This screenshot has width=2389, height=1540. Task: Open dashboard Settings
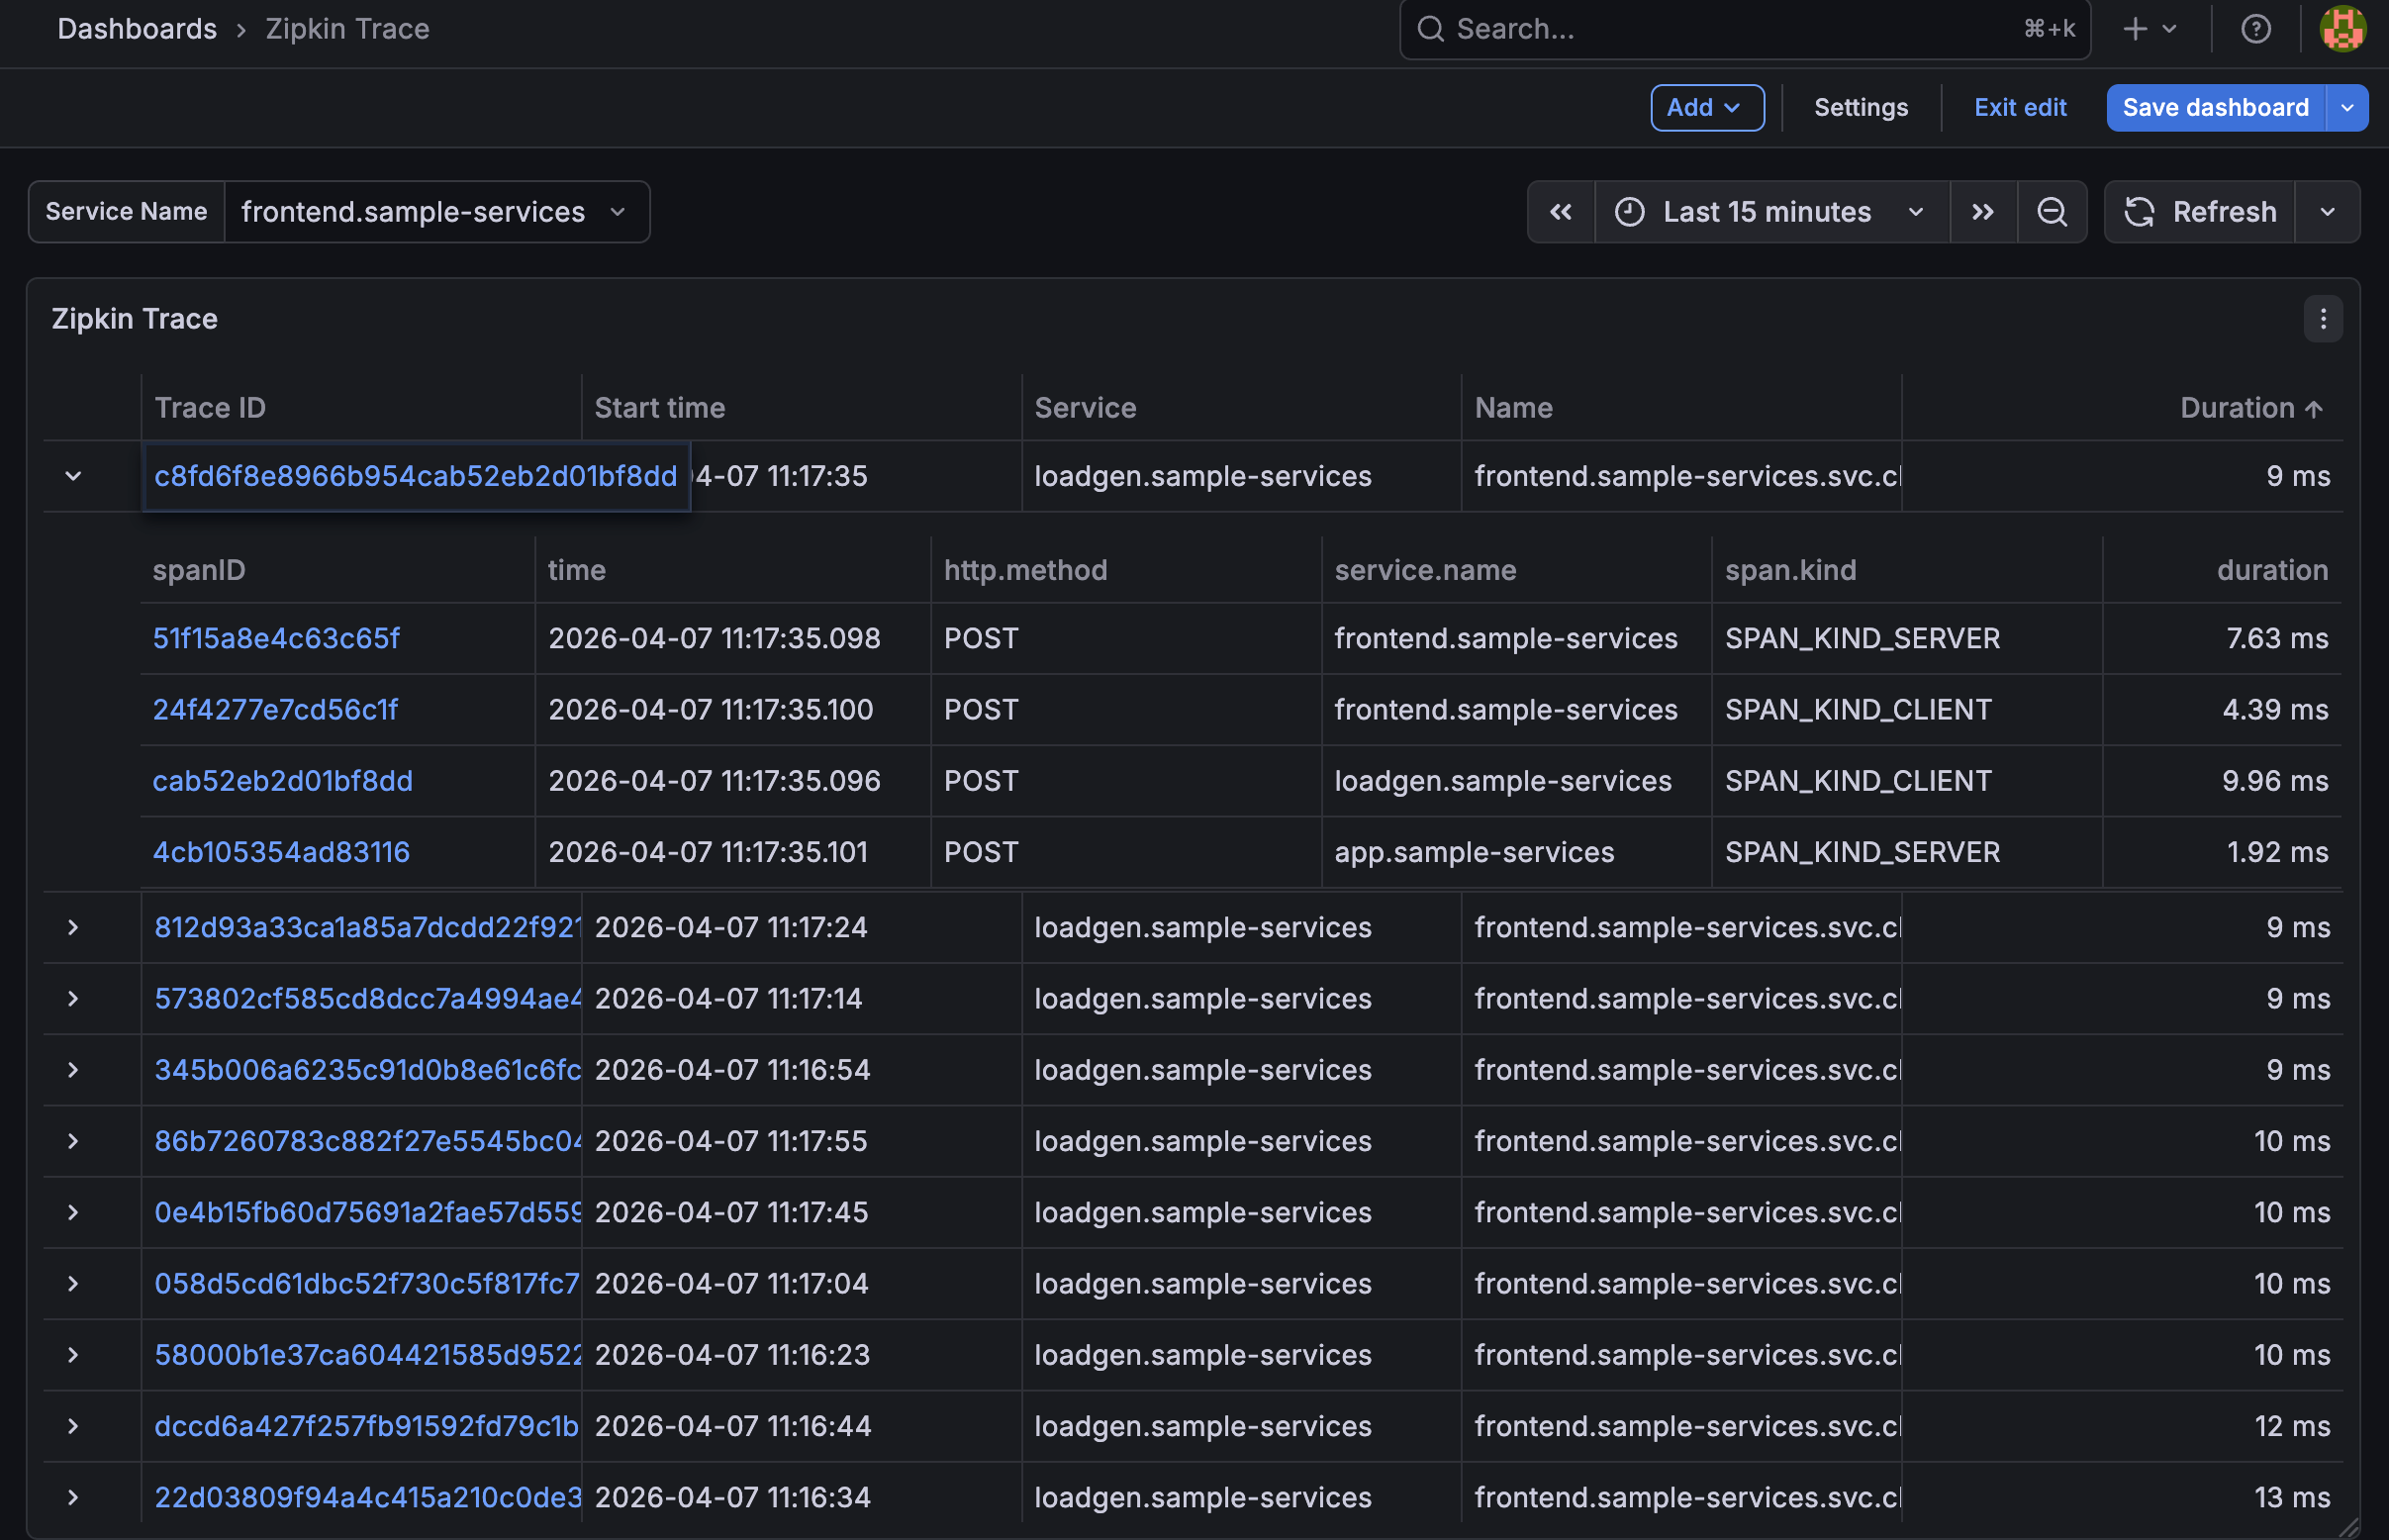tap(1860, 108)
